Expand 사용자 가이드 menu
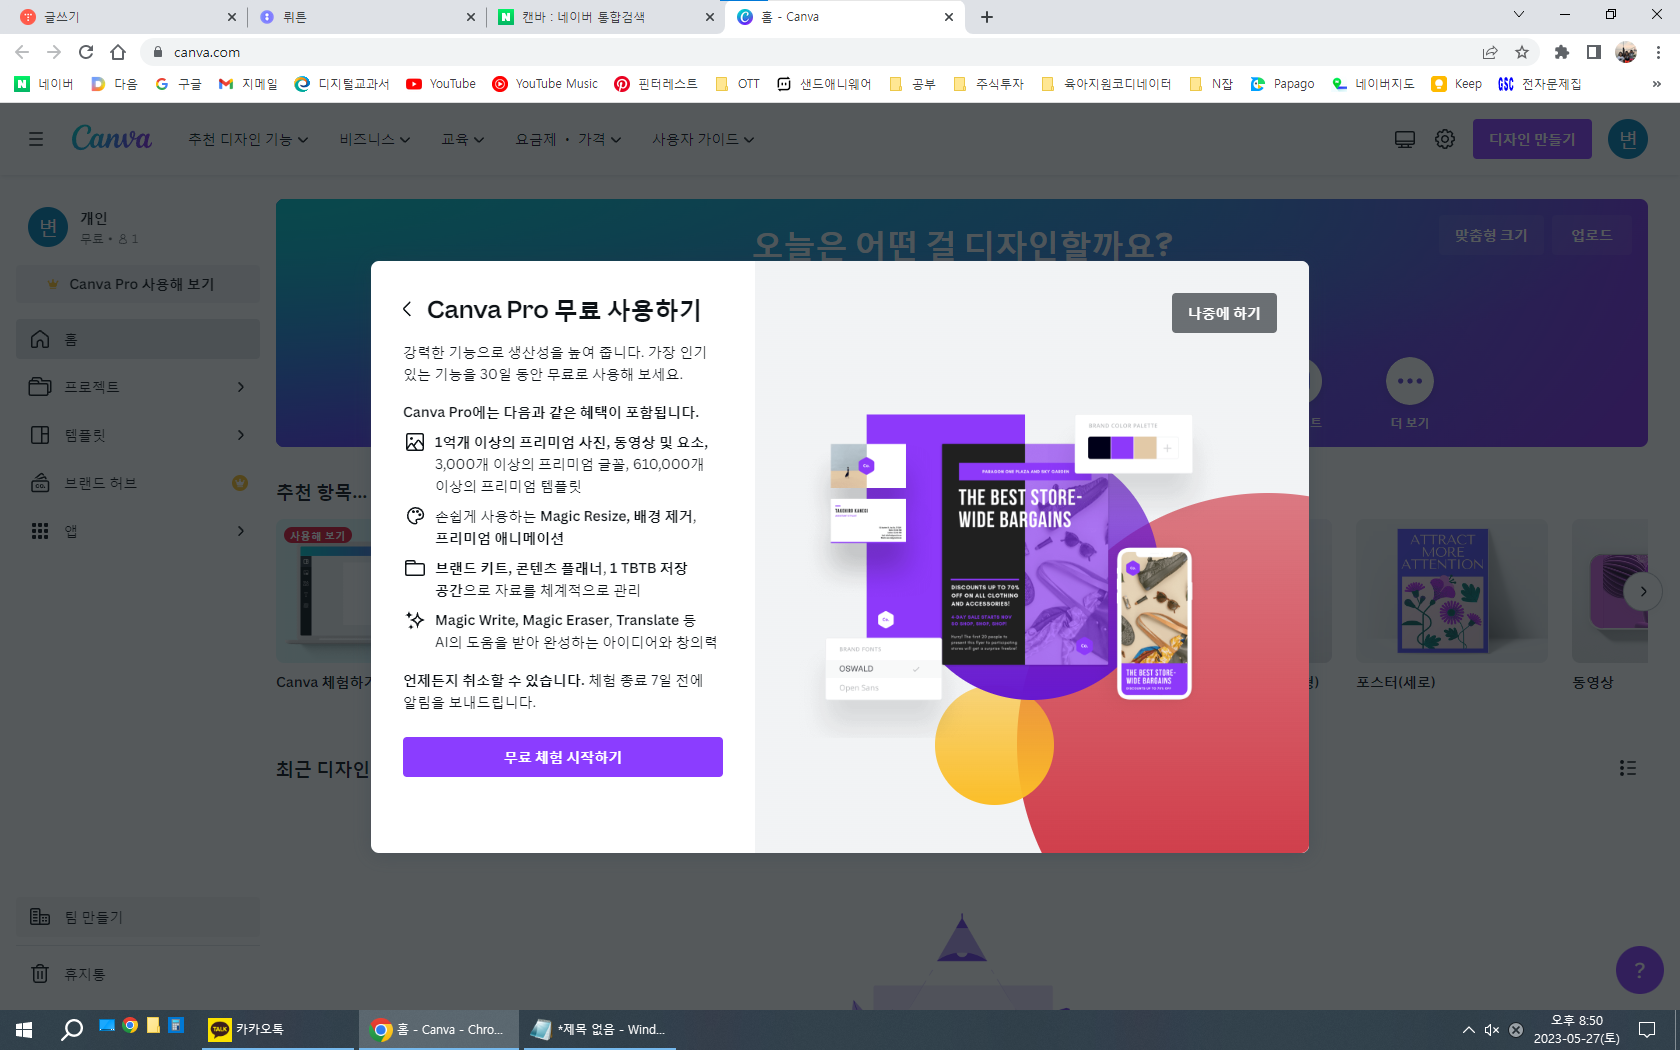This screenshot has width=1680, height=1050. coord(703,139)
